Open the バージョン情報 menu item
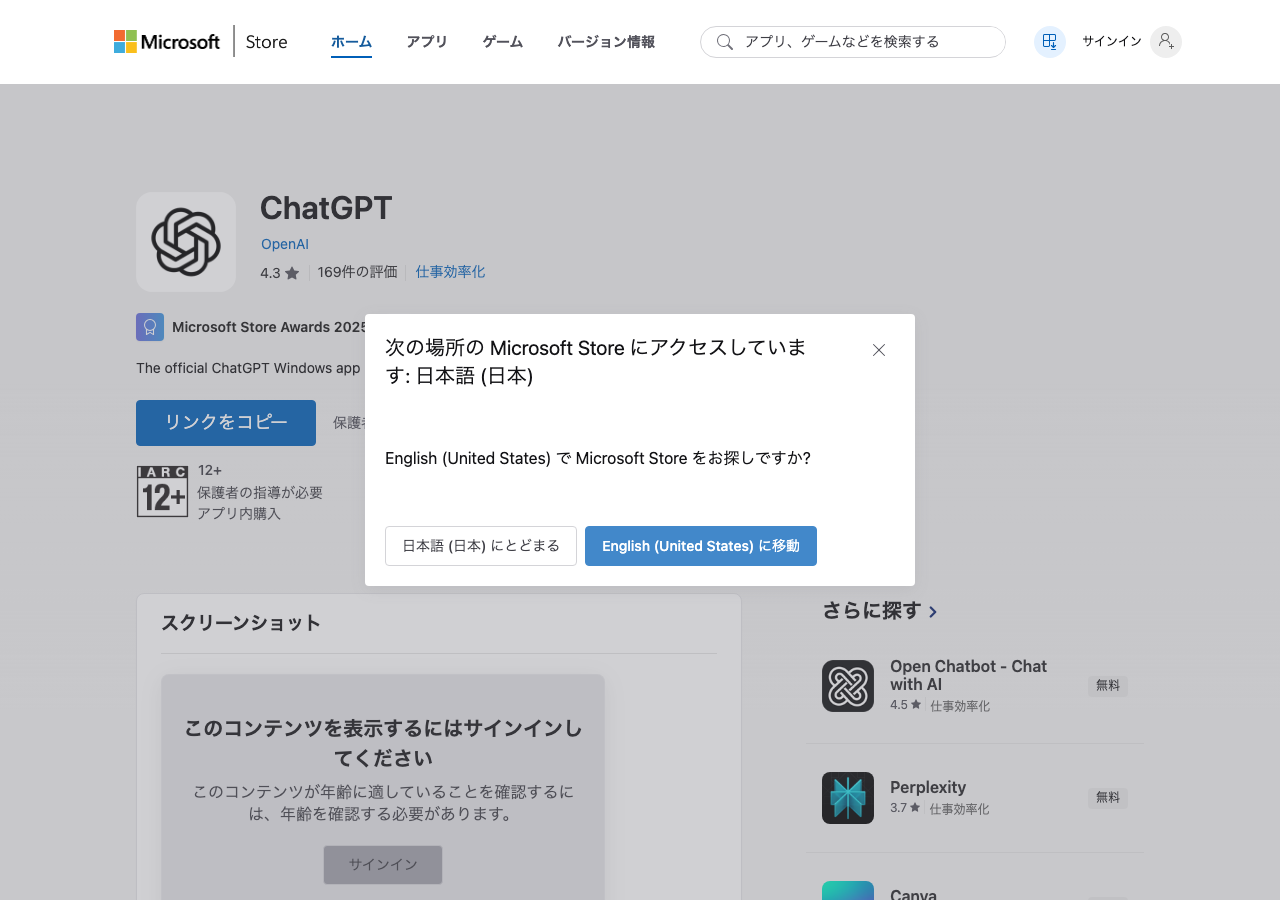The height and width of the screenshot is (900, 1280). 606,42
